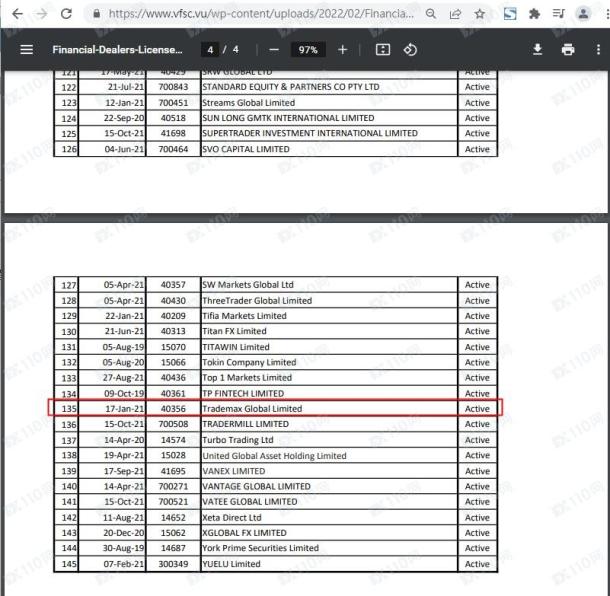Print the PDF document
The width and height of the screenshot is (610, 596).
point(568,50)
